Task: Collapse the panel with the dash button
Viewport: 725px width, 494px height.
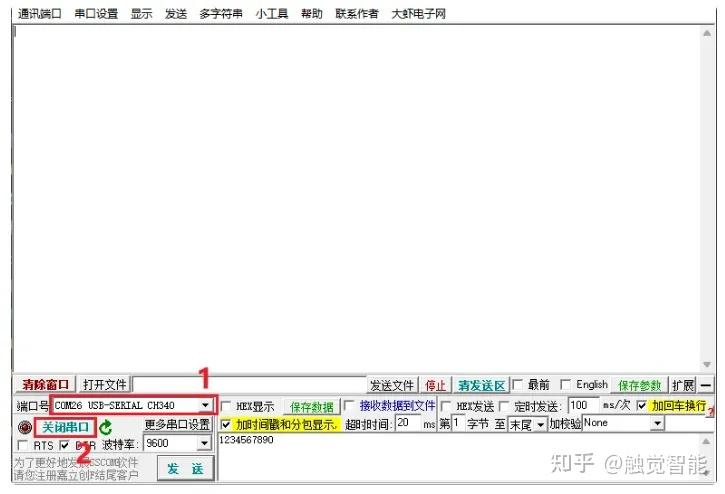Action: pyautogui.click(x=706, y=385)
